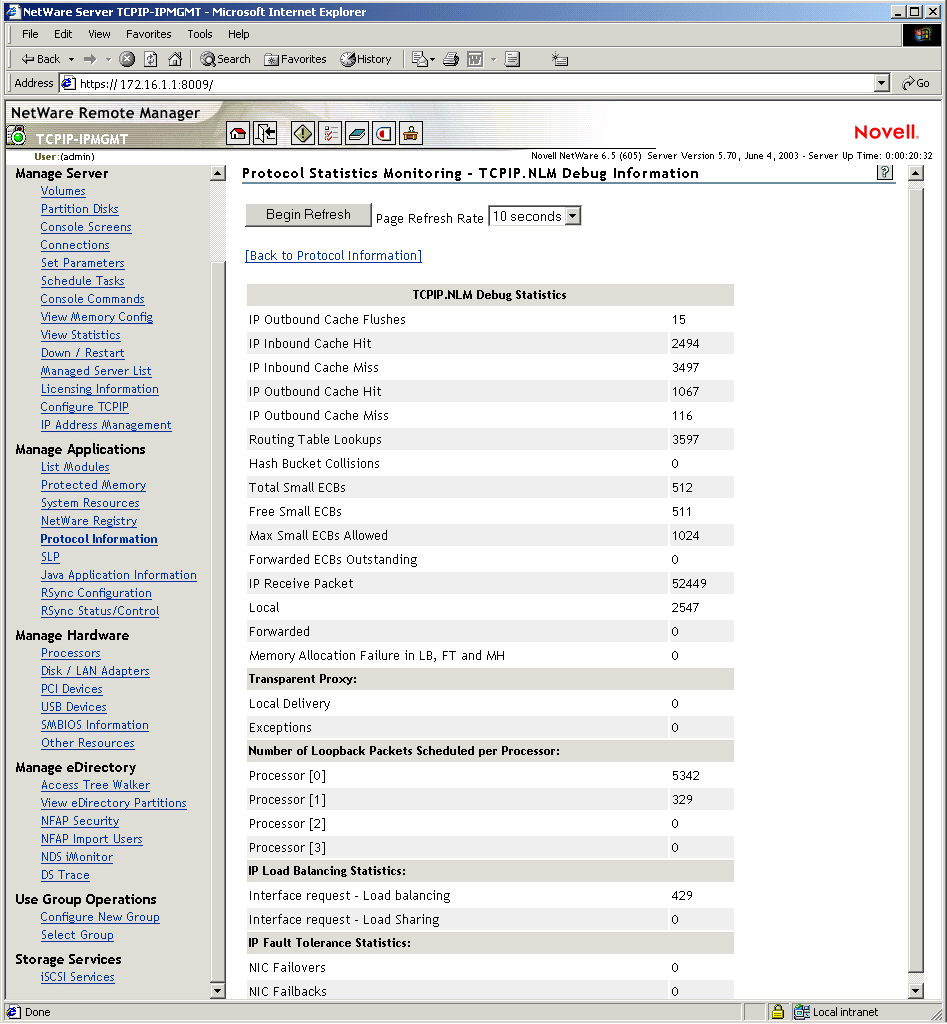Open the Mail button dropdown arrow
This screenshot has height=1024, width=947.
pyautogui.click(x=432, y=60)
